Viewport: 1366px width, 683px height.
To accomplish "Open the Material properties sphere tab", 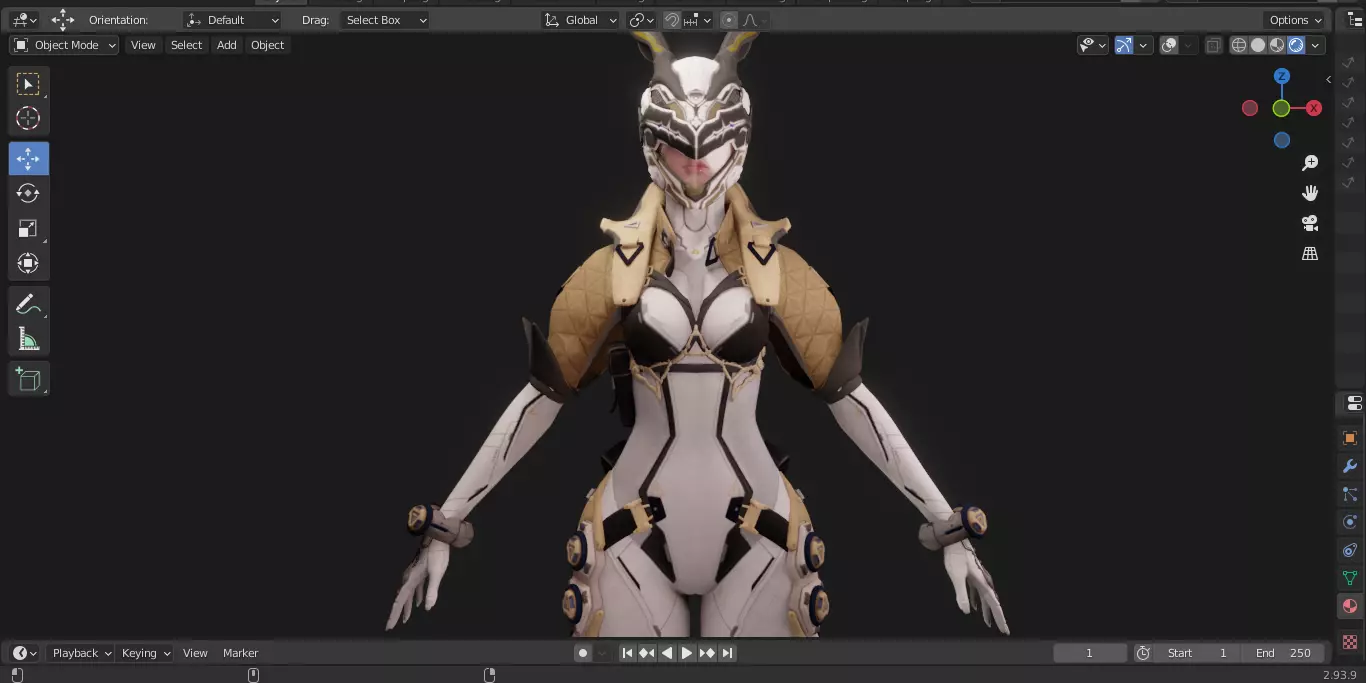I will point(1350,606).
